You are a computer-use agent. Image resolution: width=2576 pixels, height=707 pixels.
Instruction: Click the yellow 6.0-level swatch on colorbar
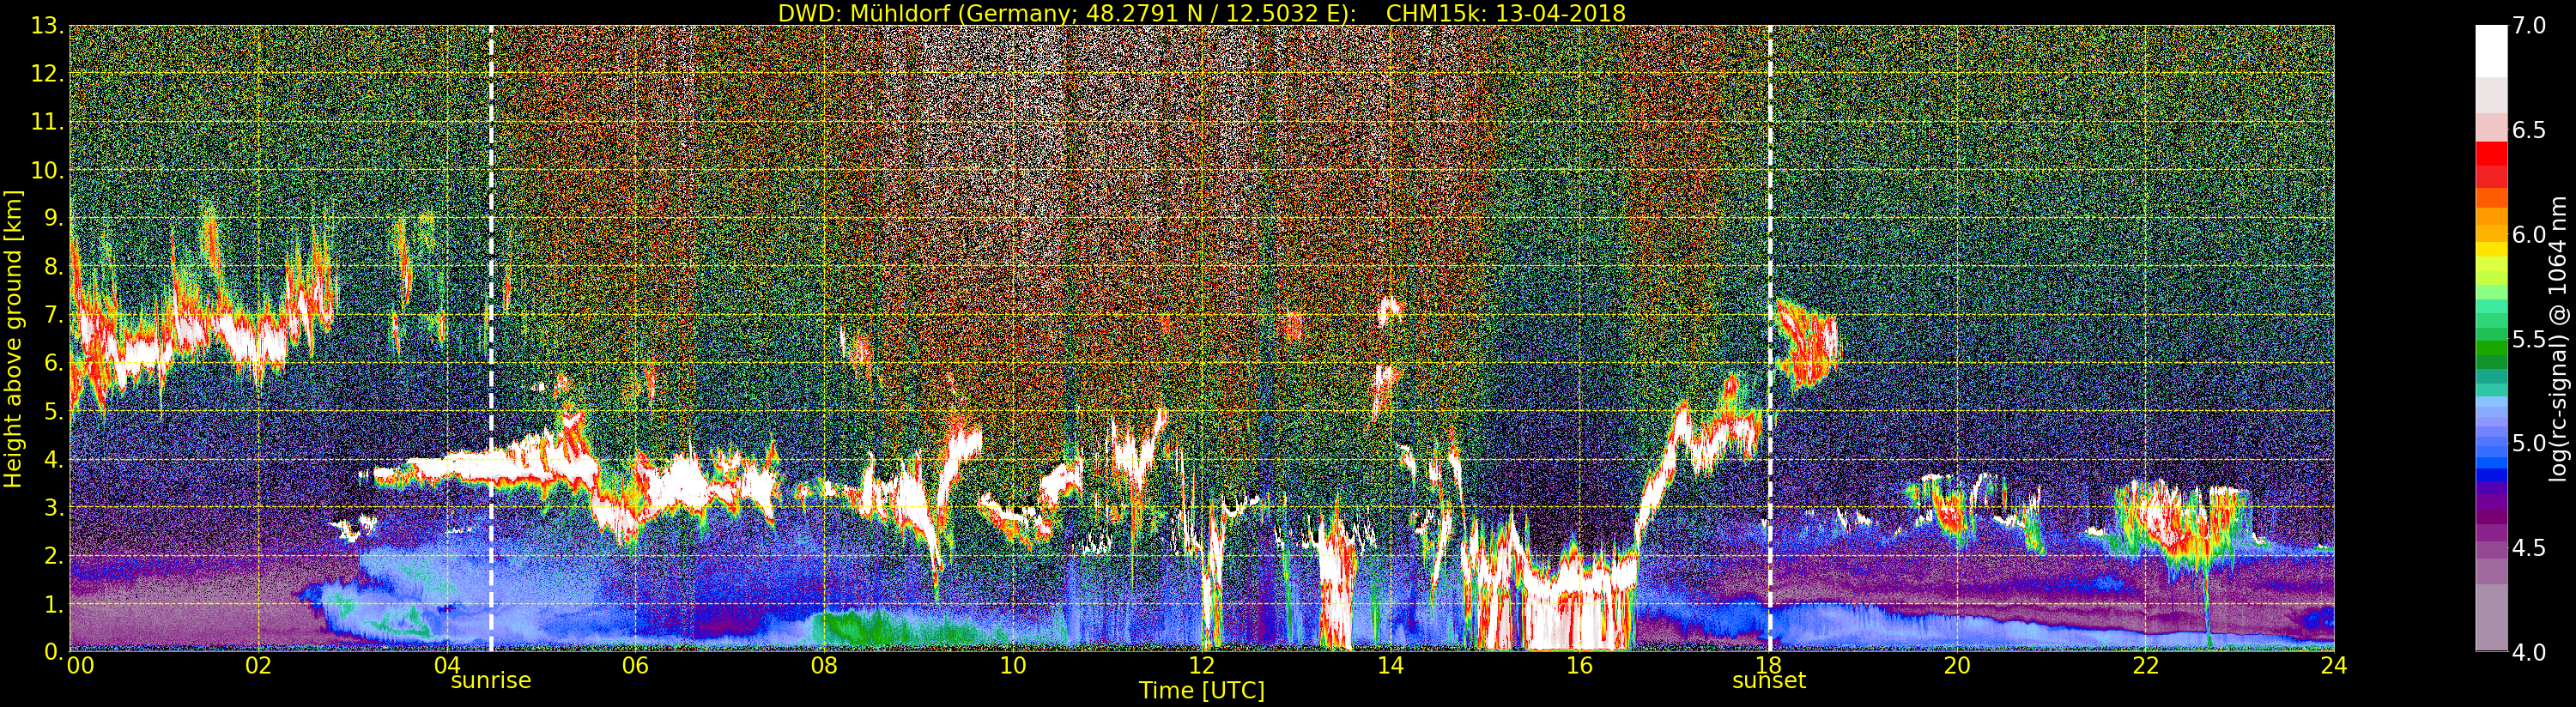tap(2491, 248)
